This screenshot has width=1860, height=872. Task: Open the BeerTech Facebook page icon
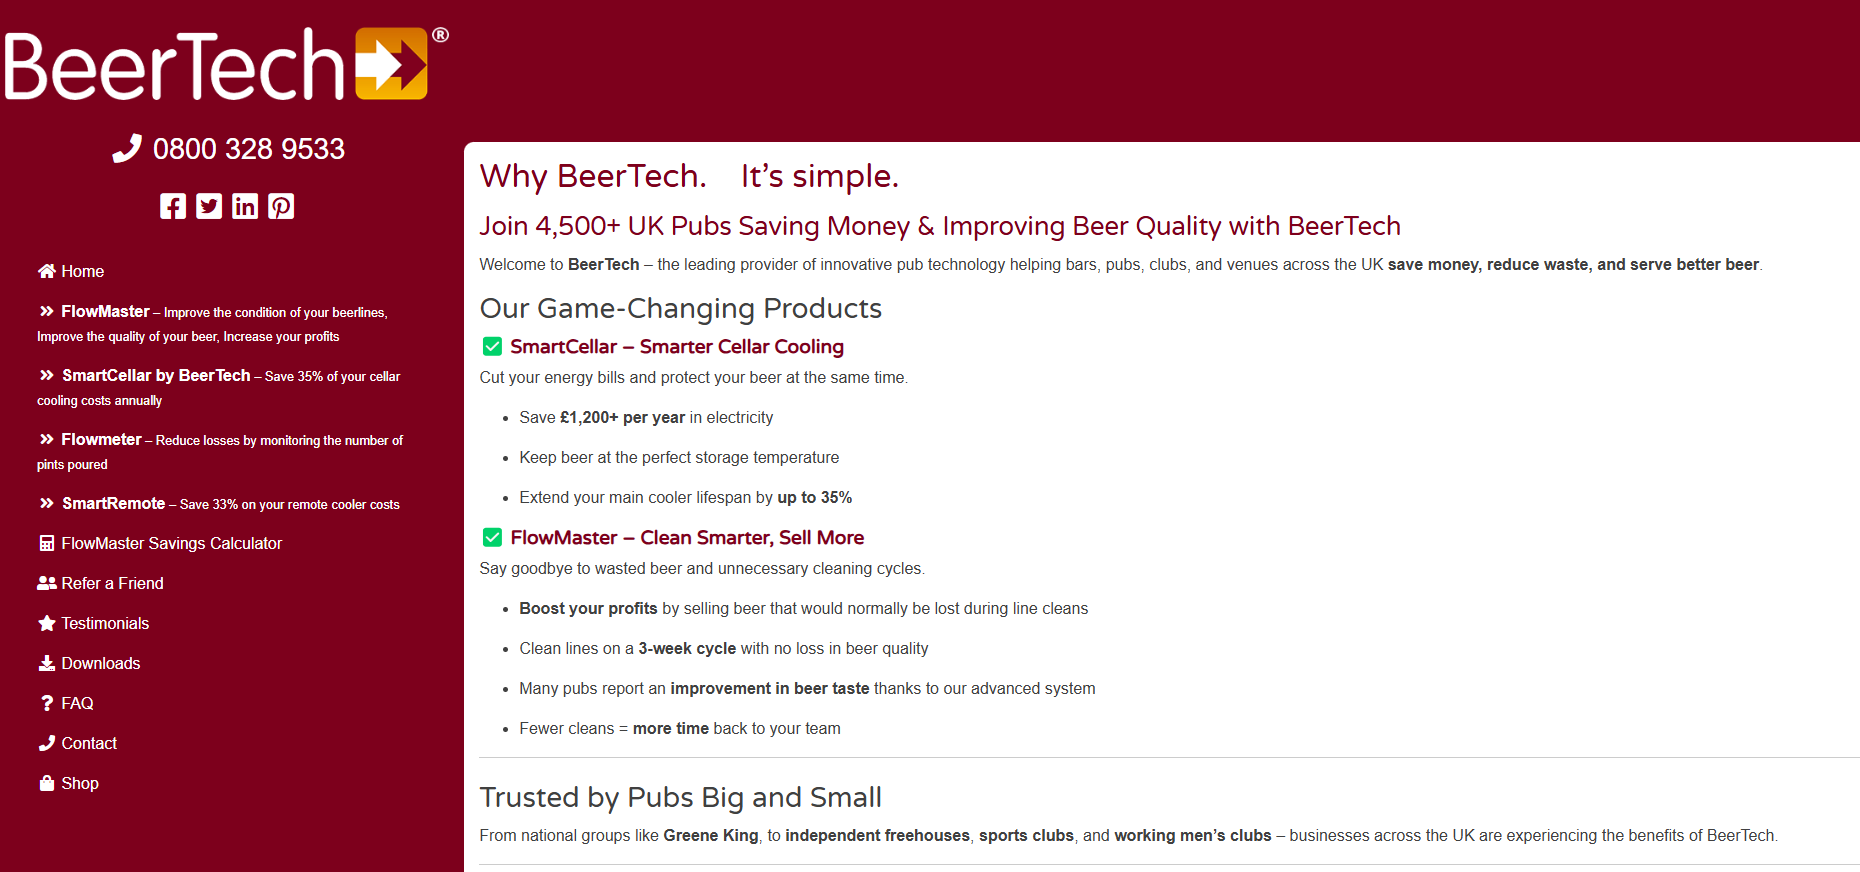[x=173, y=206]
